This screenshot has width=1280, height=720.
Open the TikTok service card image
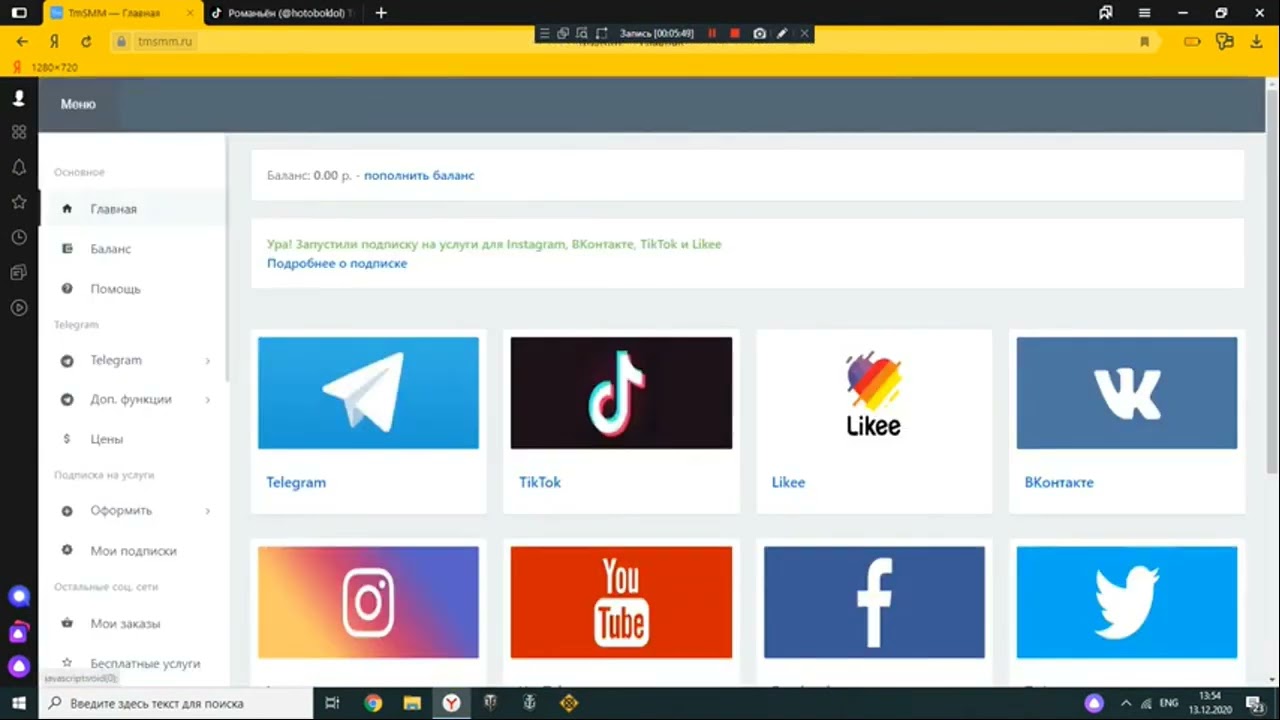(x=621, y=393)
